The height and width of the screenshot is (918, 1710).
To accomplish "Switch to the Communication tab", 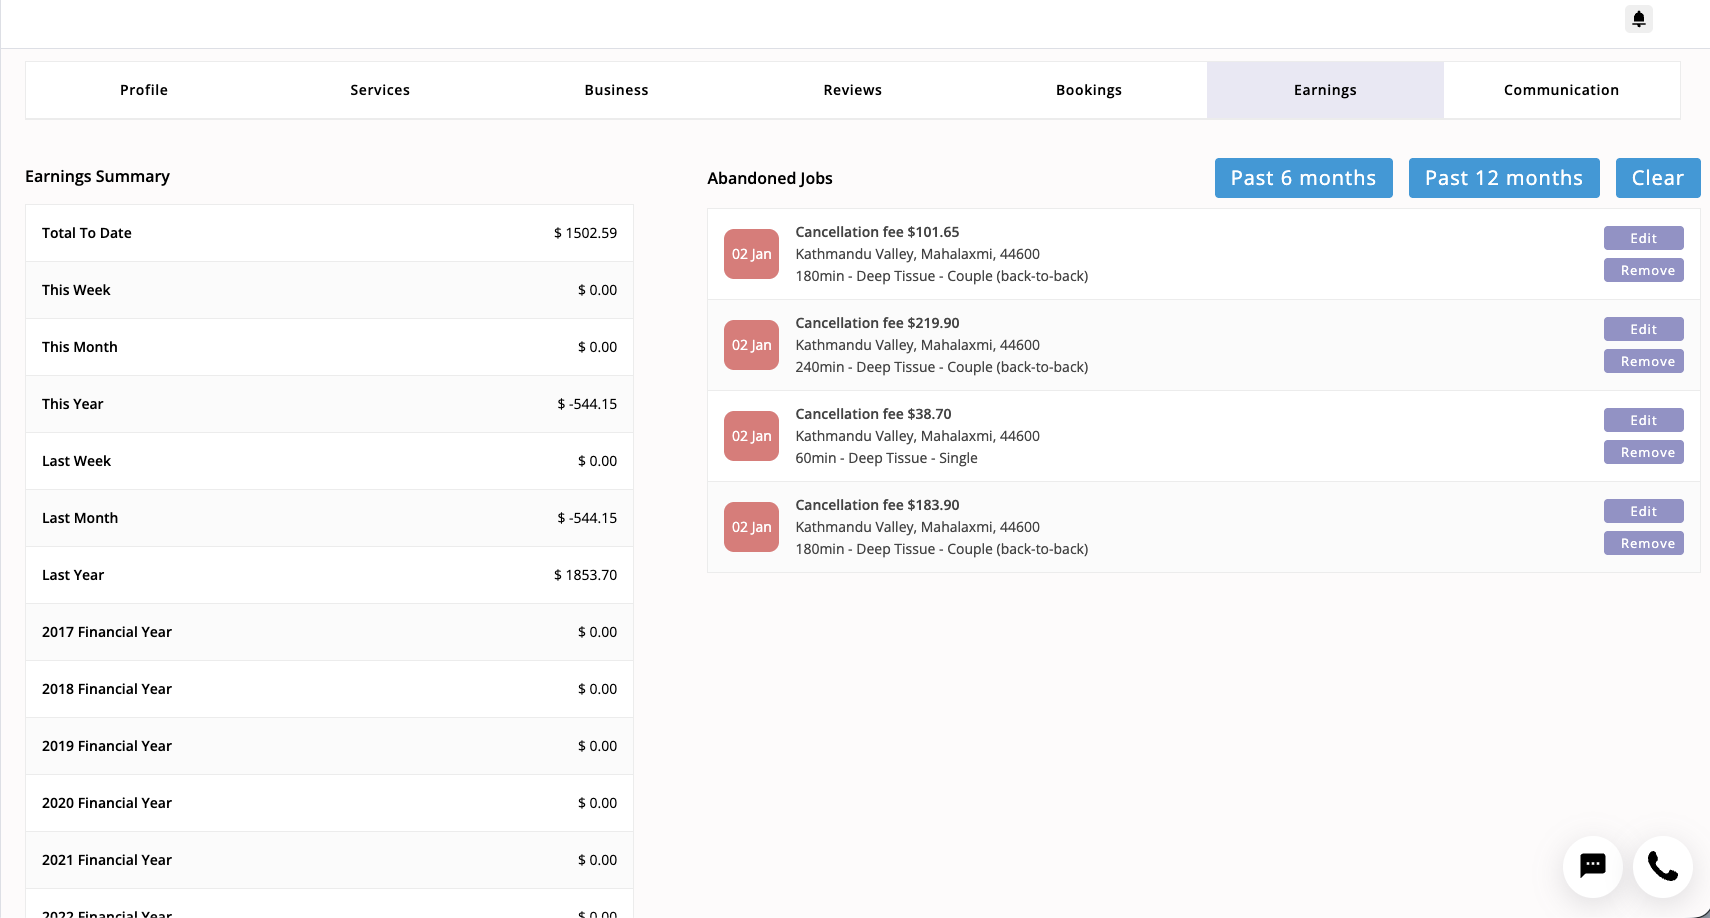I will [1561, 90].
